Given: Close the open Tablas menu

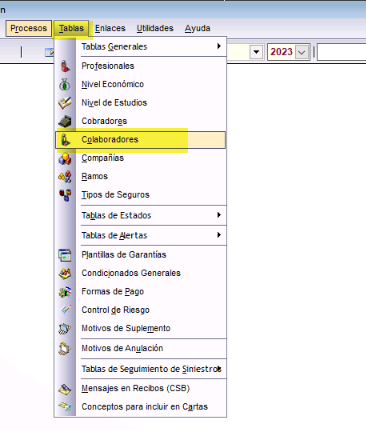Looking at the screenshot, I should 71,28.
